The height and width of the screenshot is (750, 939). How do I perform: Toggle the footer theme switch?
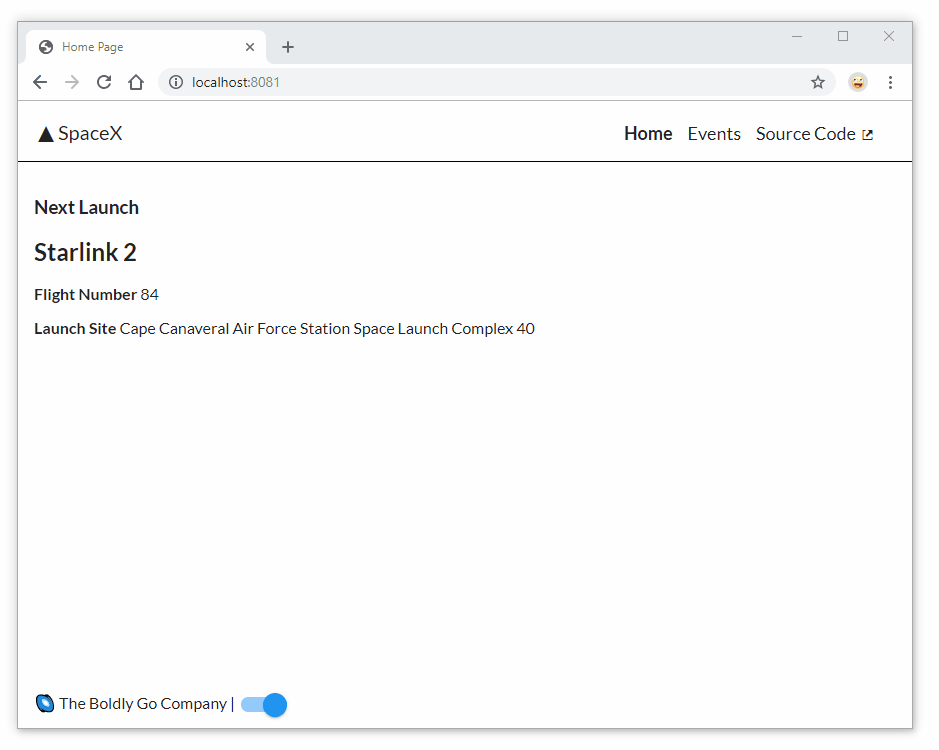263,704
